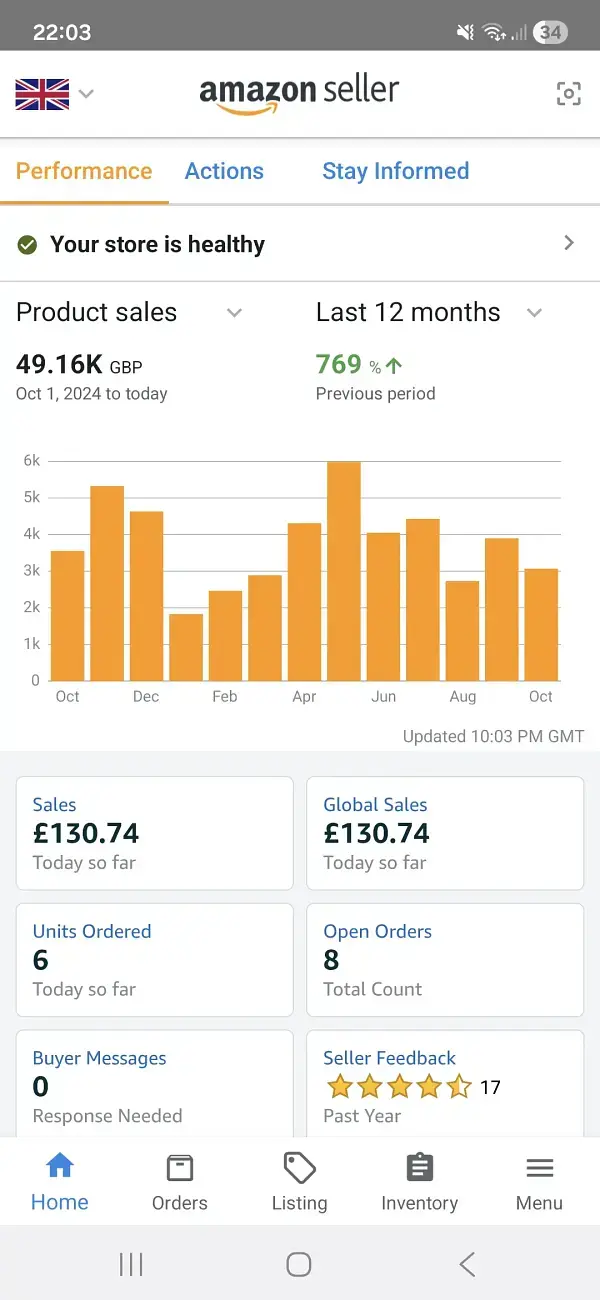Tap the green store health checkmark
The image size is (600, 1300).
coord(28,244)
